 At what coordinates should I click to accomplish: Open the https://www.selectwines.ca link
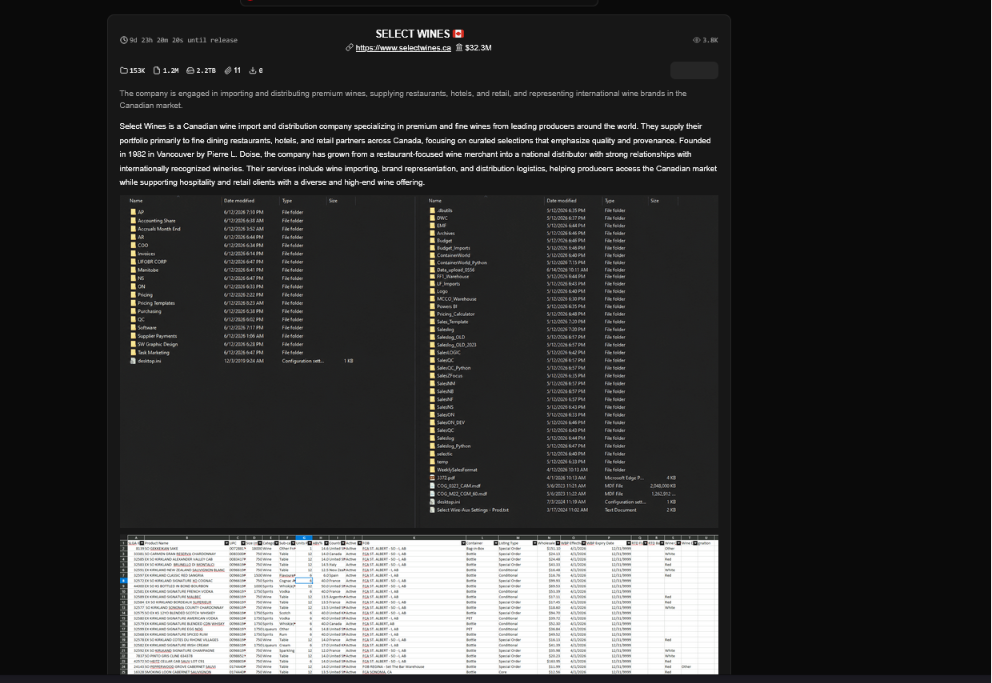(x=403, y=48)
